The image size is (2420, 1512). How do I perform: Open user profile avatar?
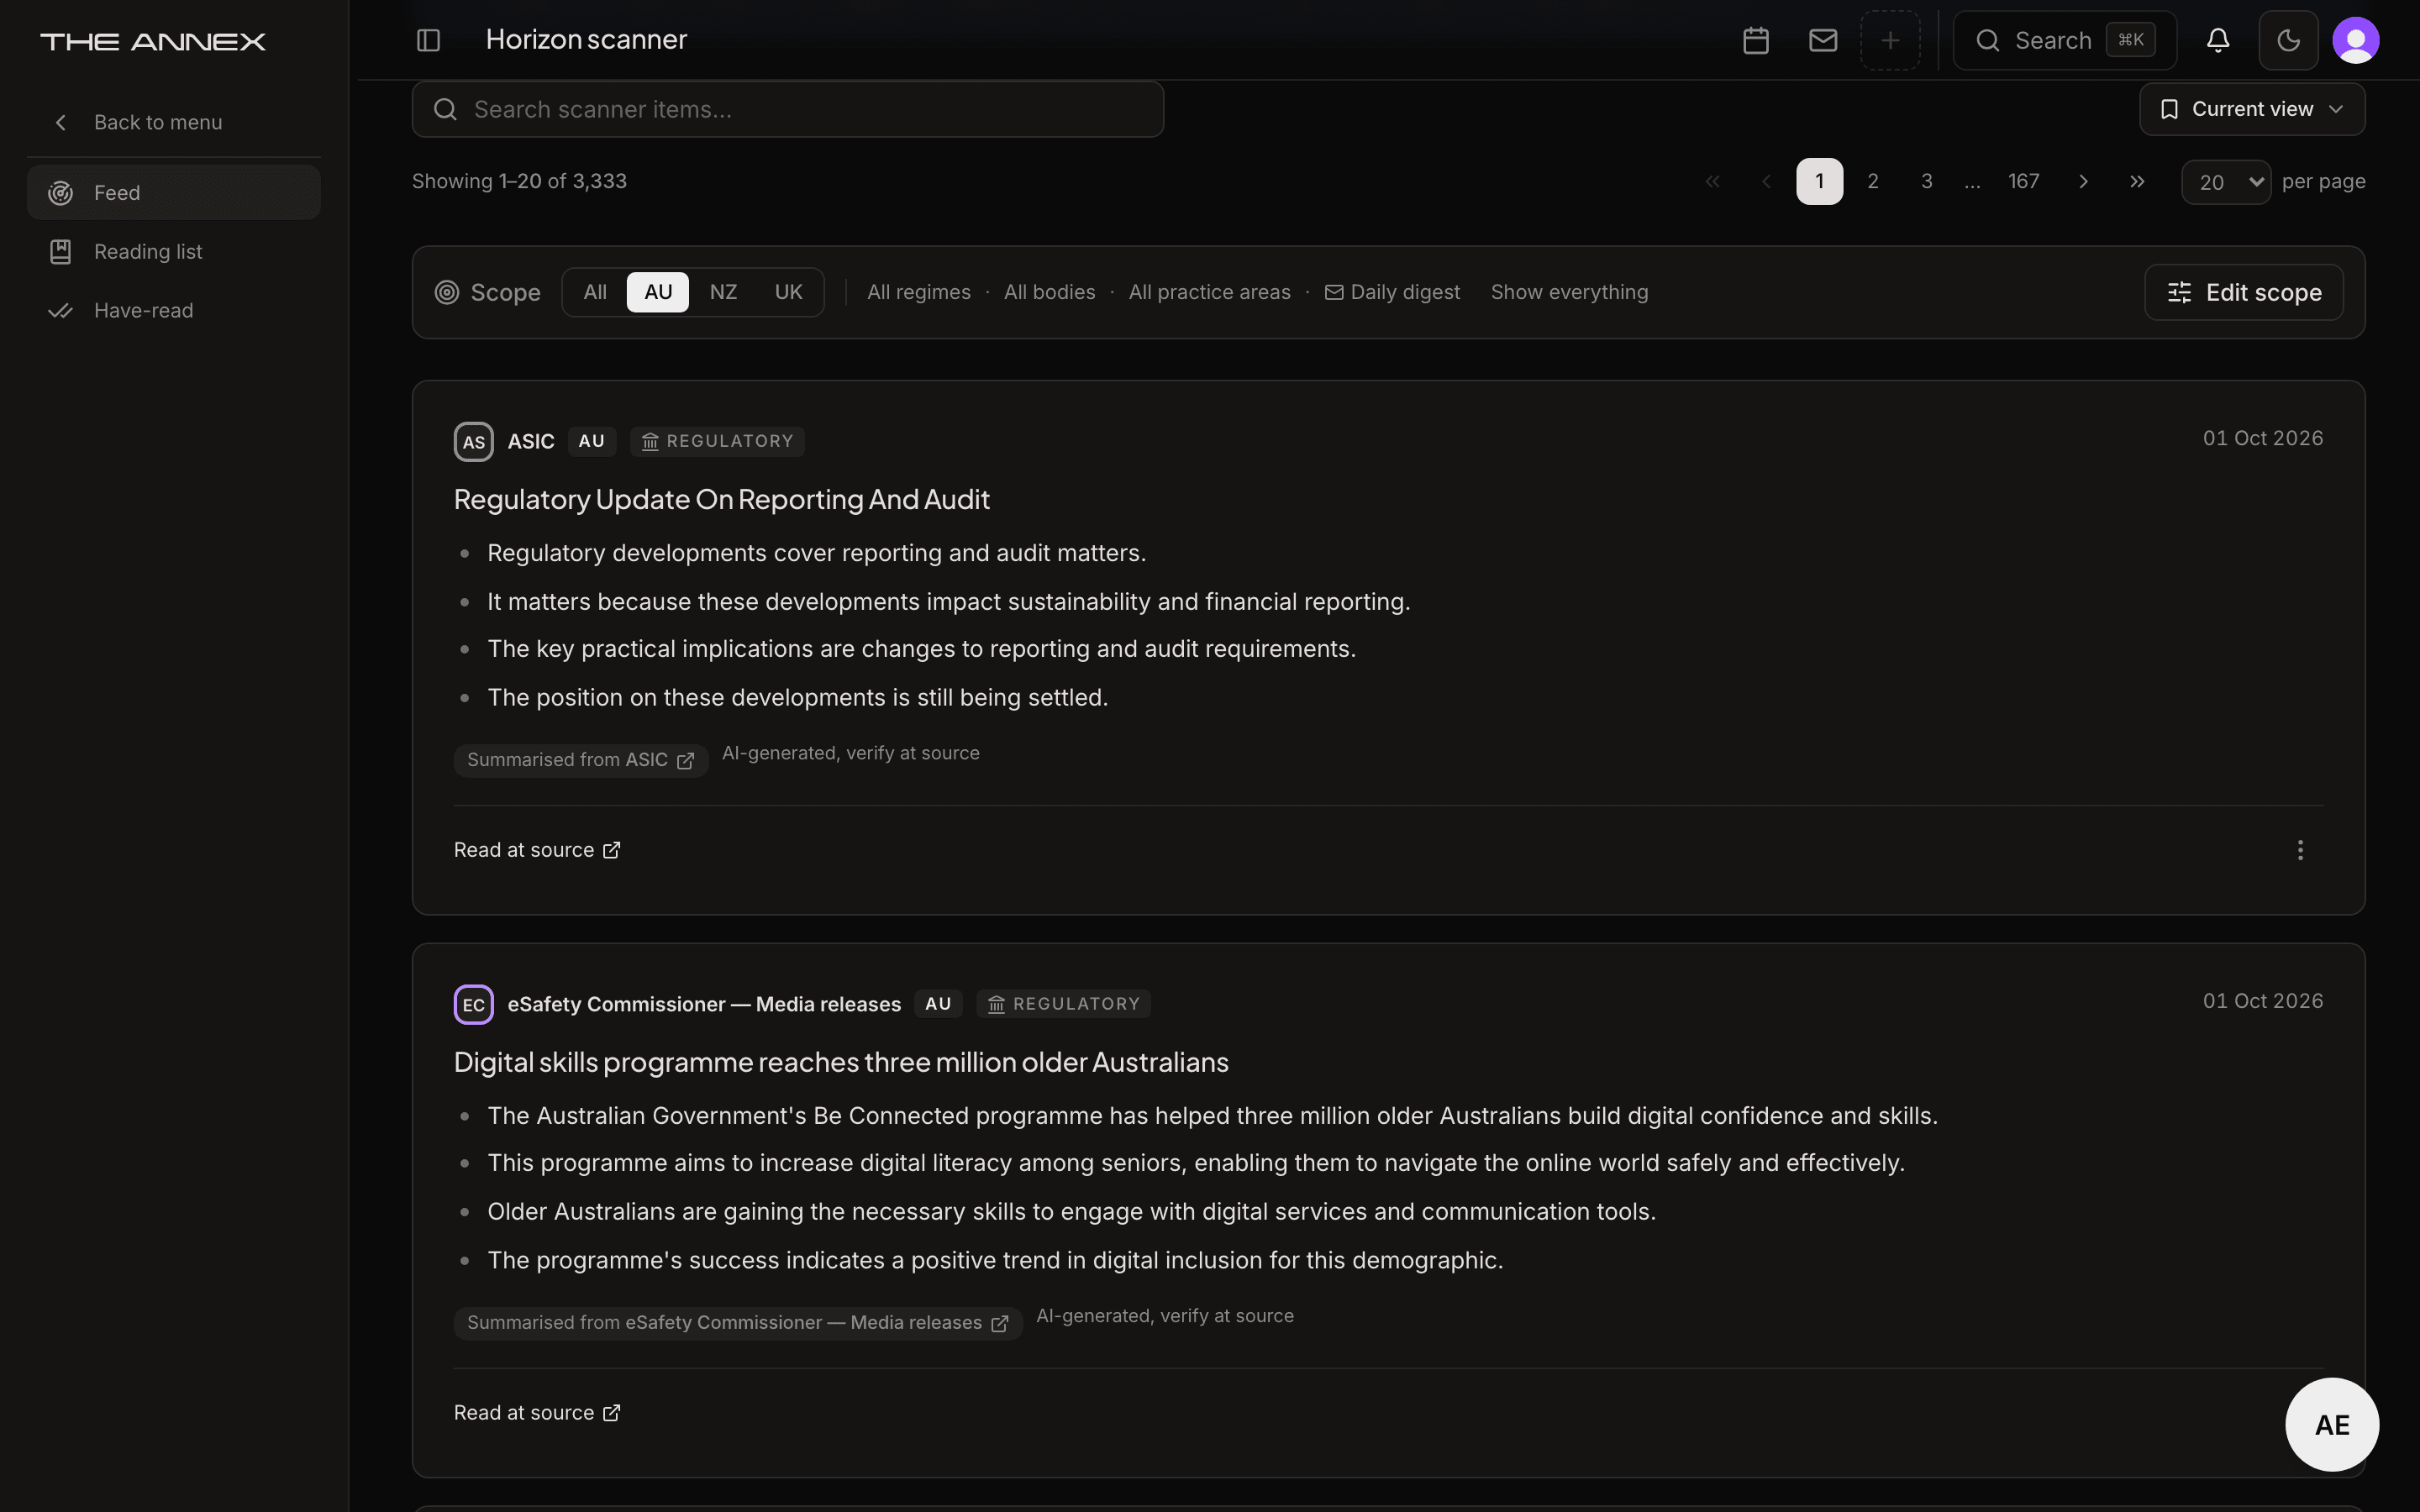(2355, 40)
